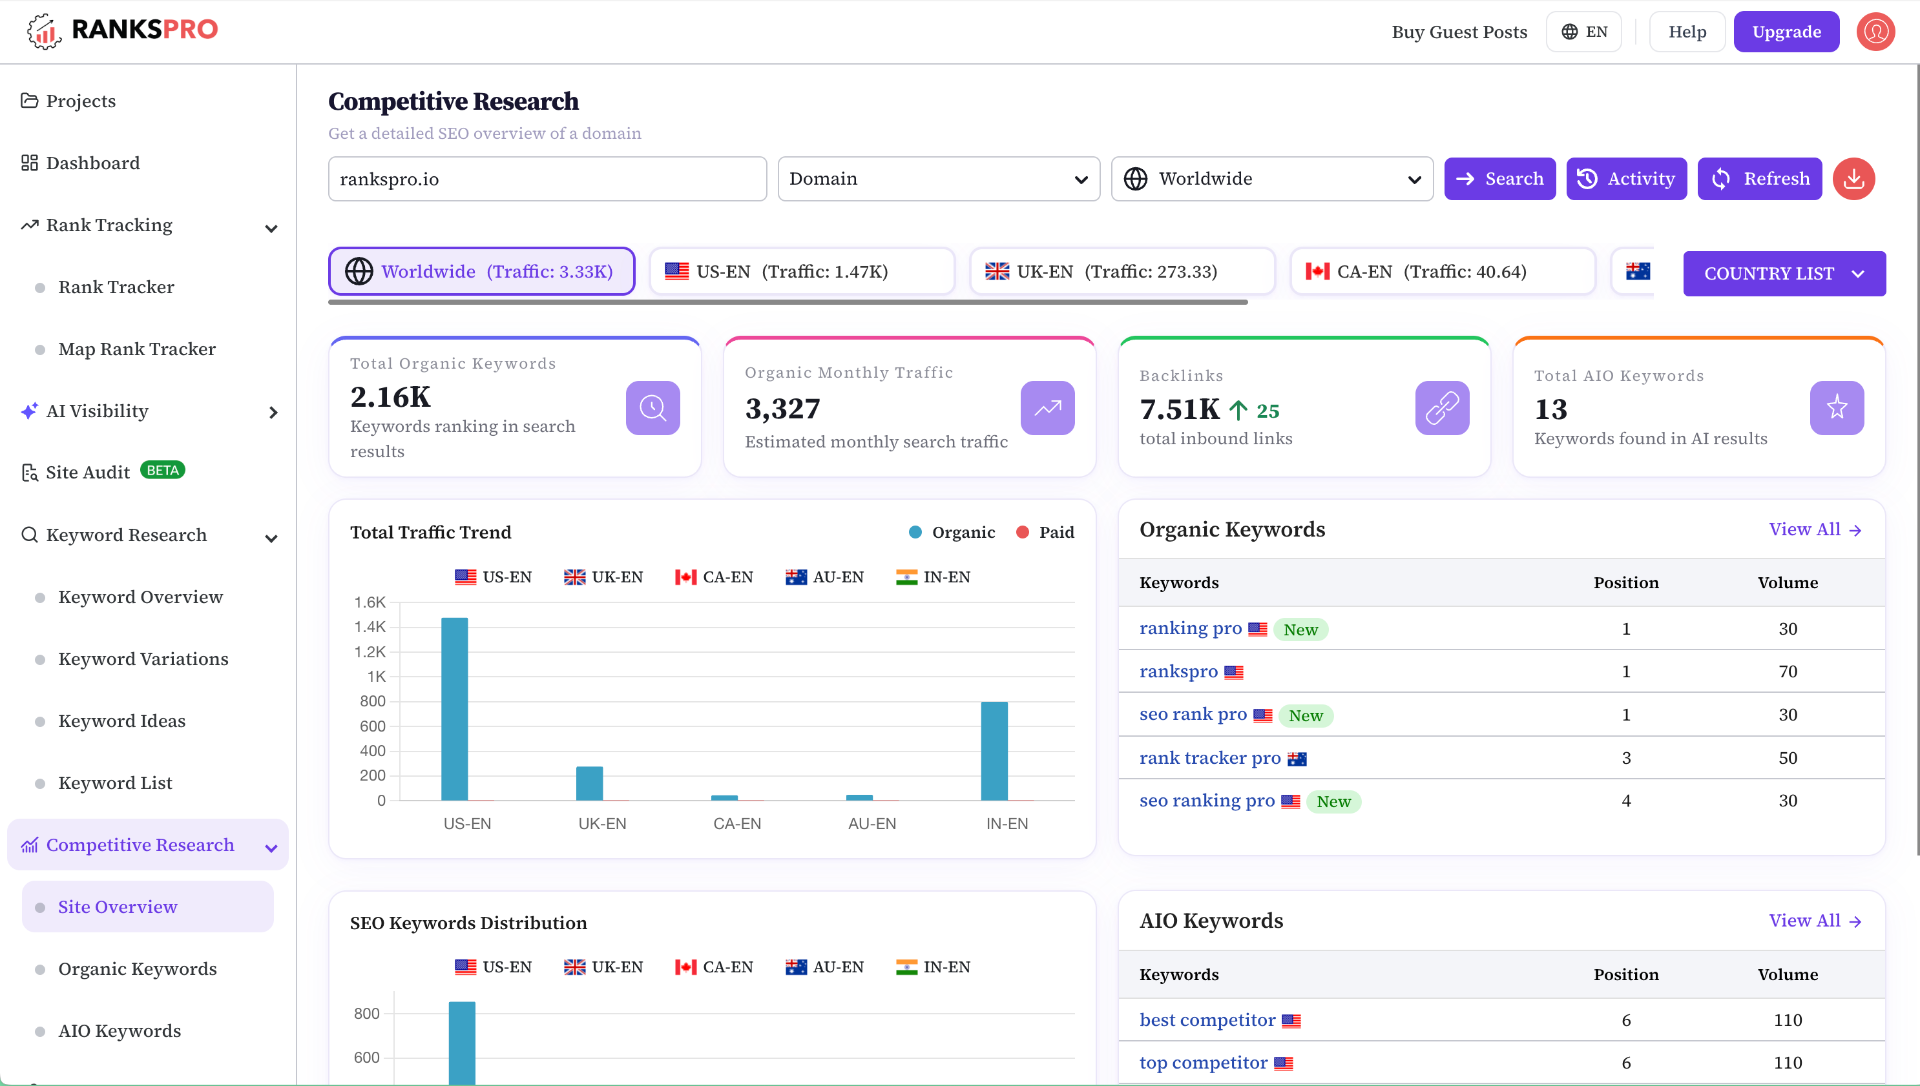Screen dimensions: 1920x1086
Task: Select the US-EN traffic tab
Action: pyautogui.click(x=802, y=271)
